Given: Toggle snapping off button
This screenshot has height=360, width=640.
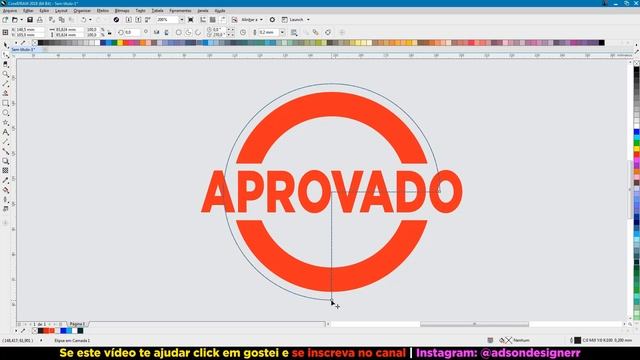Looking at the screenshot, I should click(234, 20).
